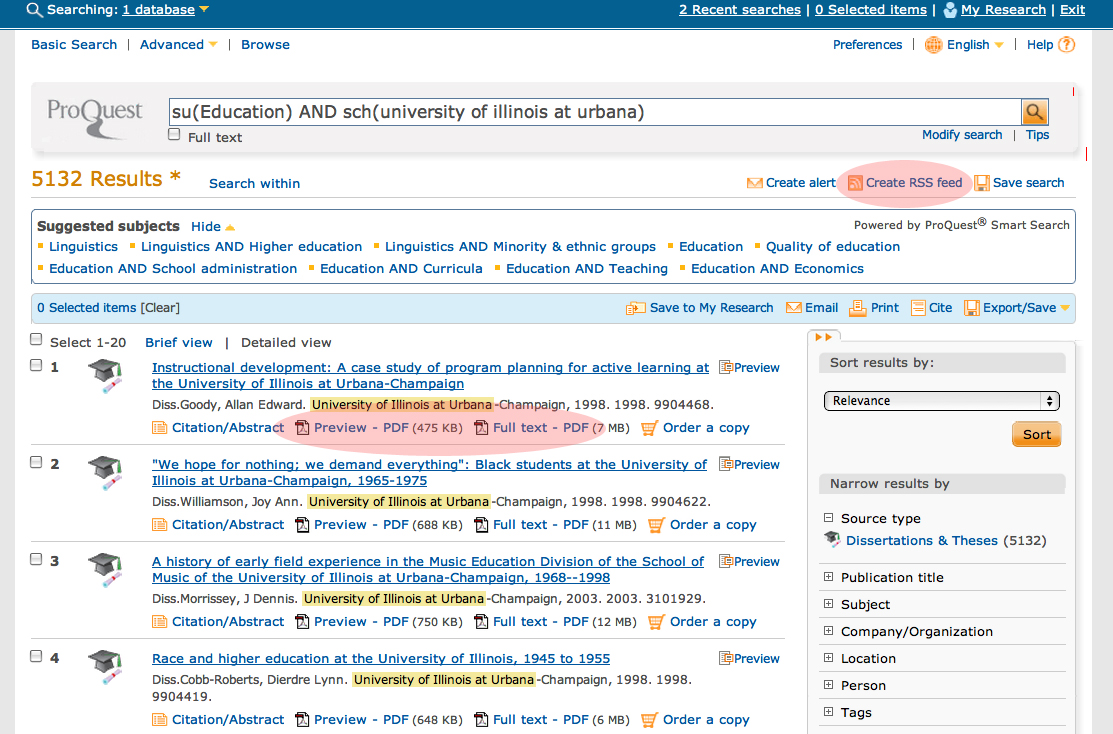This screenshot has width=1113, height=734.
Task: Click the My Research person icon
Action: 950,10
